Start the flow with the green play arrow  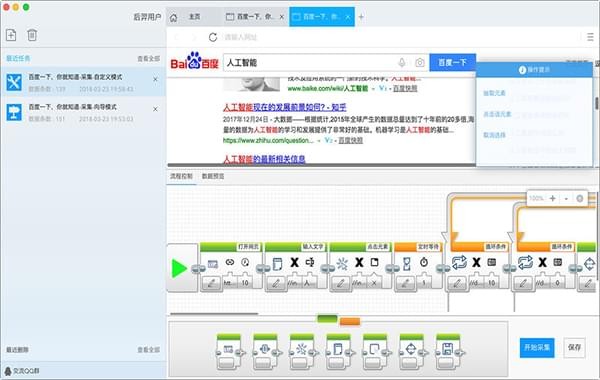point(179,268)
